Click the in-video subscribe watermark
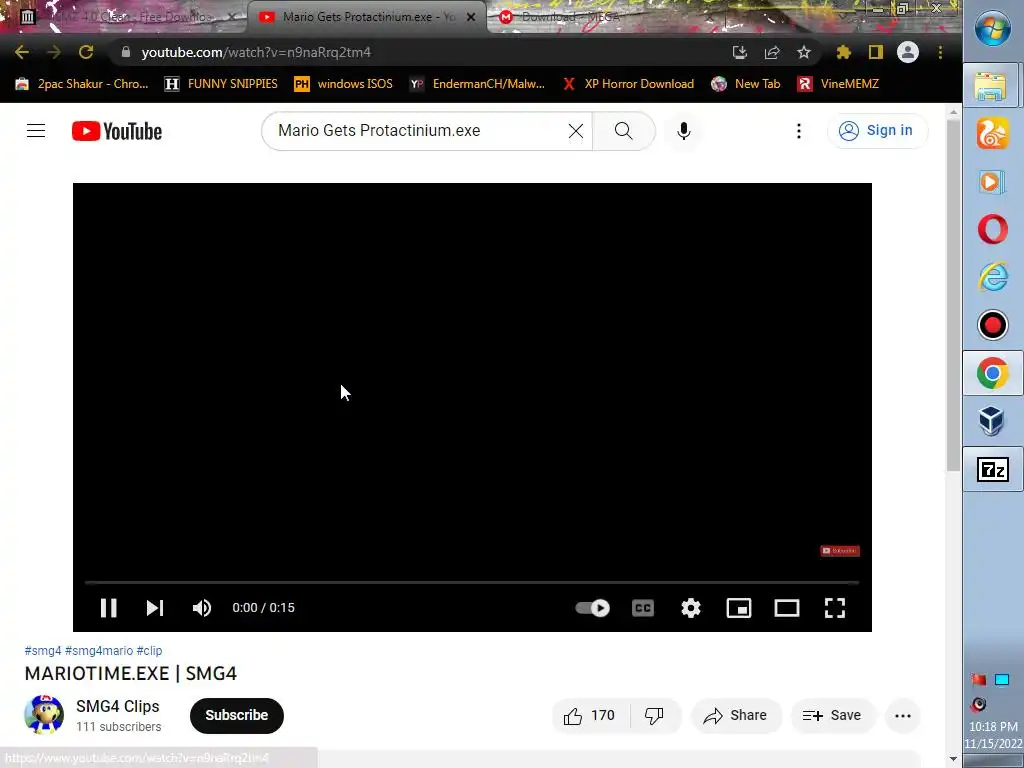1024x768 pixels. (840, 551)
